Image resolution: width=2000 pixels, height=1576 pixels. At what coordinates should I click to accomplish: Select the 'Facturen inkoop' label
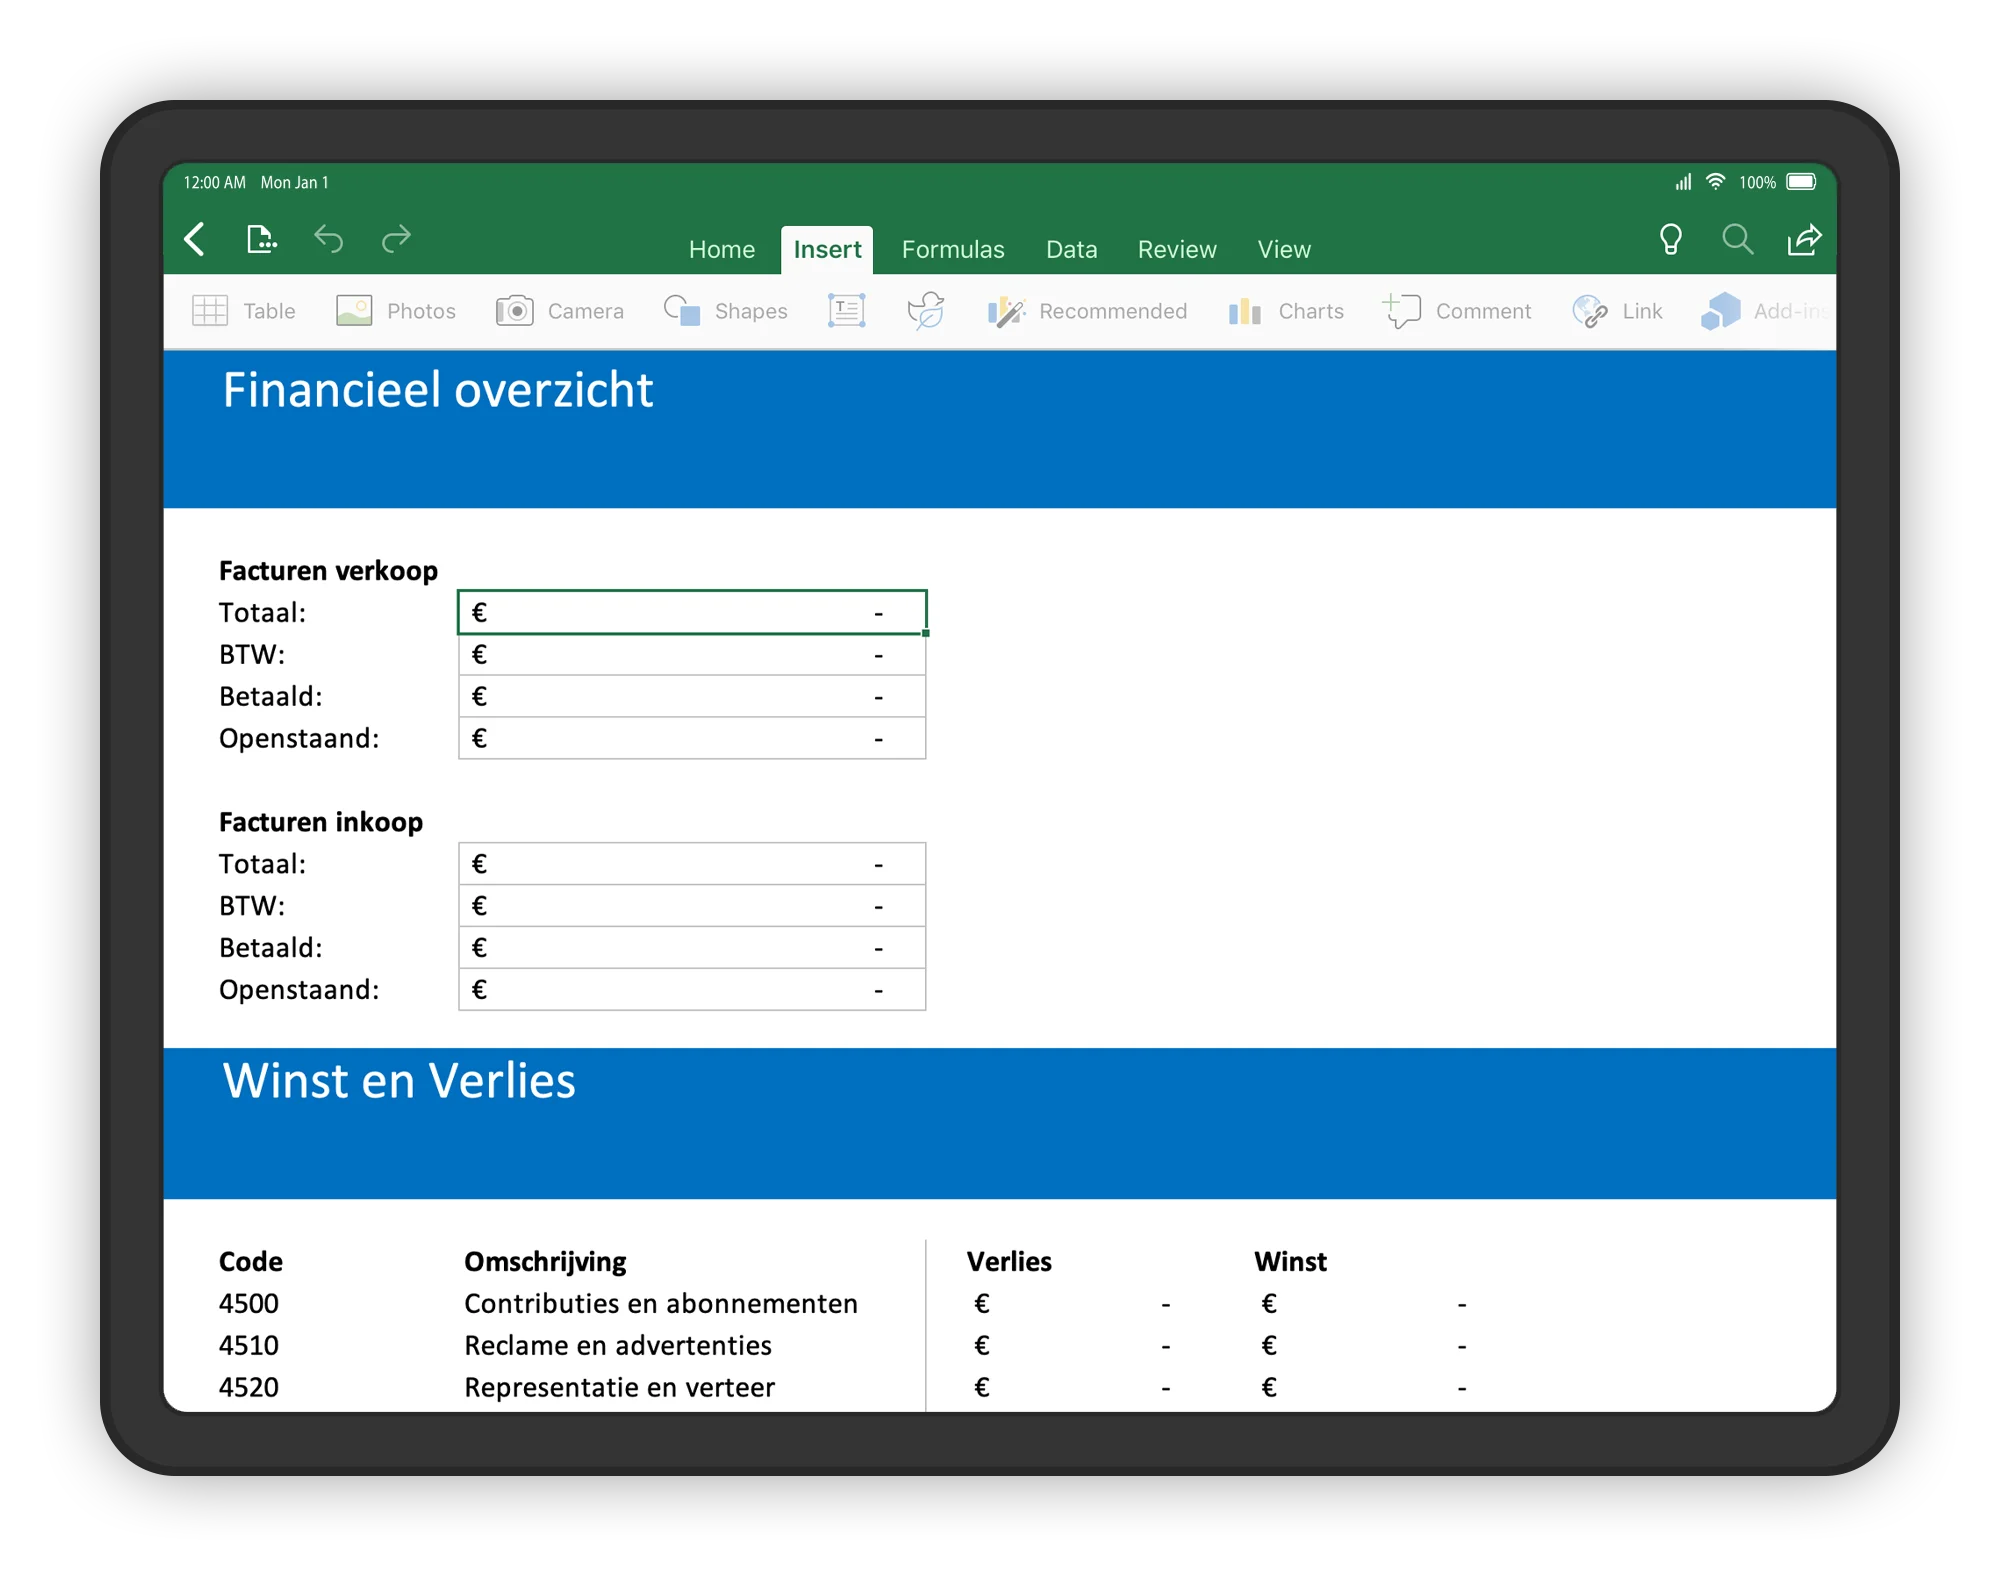[321, 822]
